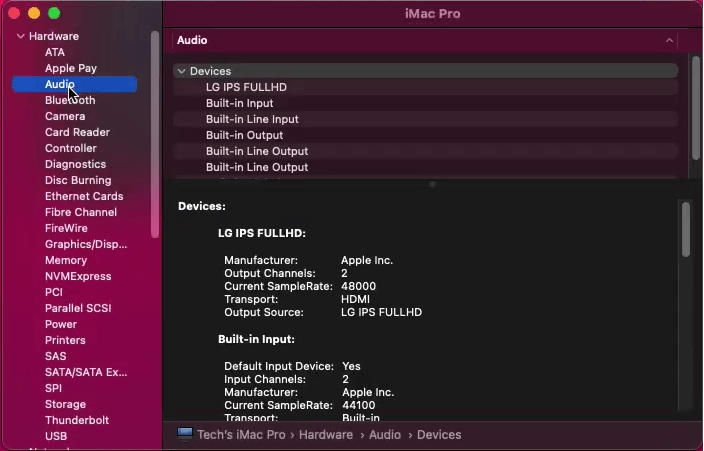
Task: Click the Audio column sort chevron
Action: (669, 40)
